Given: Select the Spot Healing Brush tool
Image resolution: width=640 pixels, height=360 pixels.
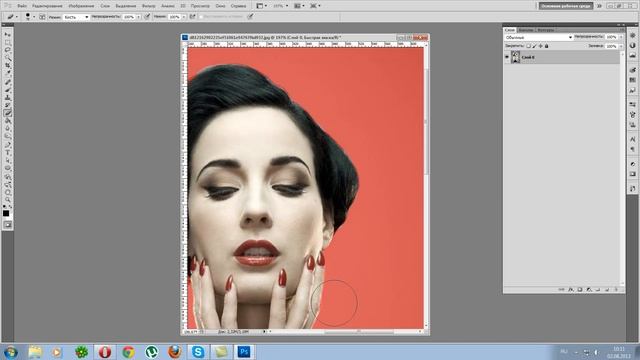Looking at the screenshot, I should [x=8, y=83].
